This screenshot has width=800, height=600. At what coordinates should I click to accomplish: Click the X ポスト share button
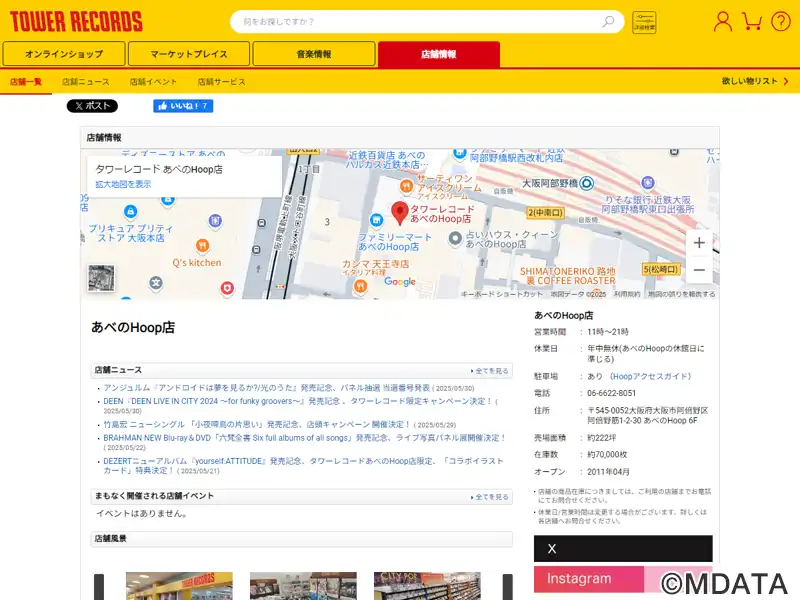(92, 106)
